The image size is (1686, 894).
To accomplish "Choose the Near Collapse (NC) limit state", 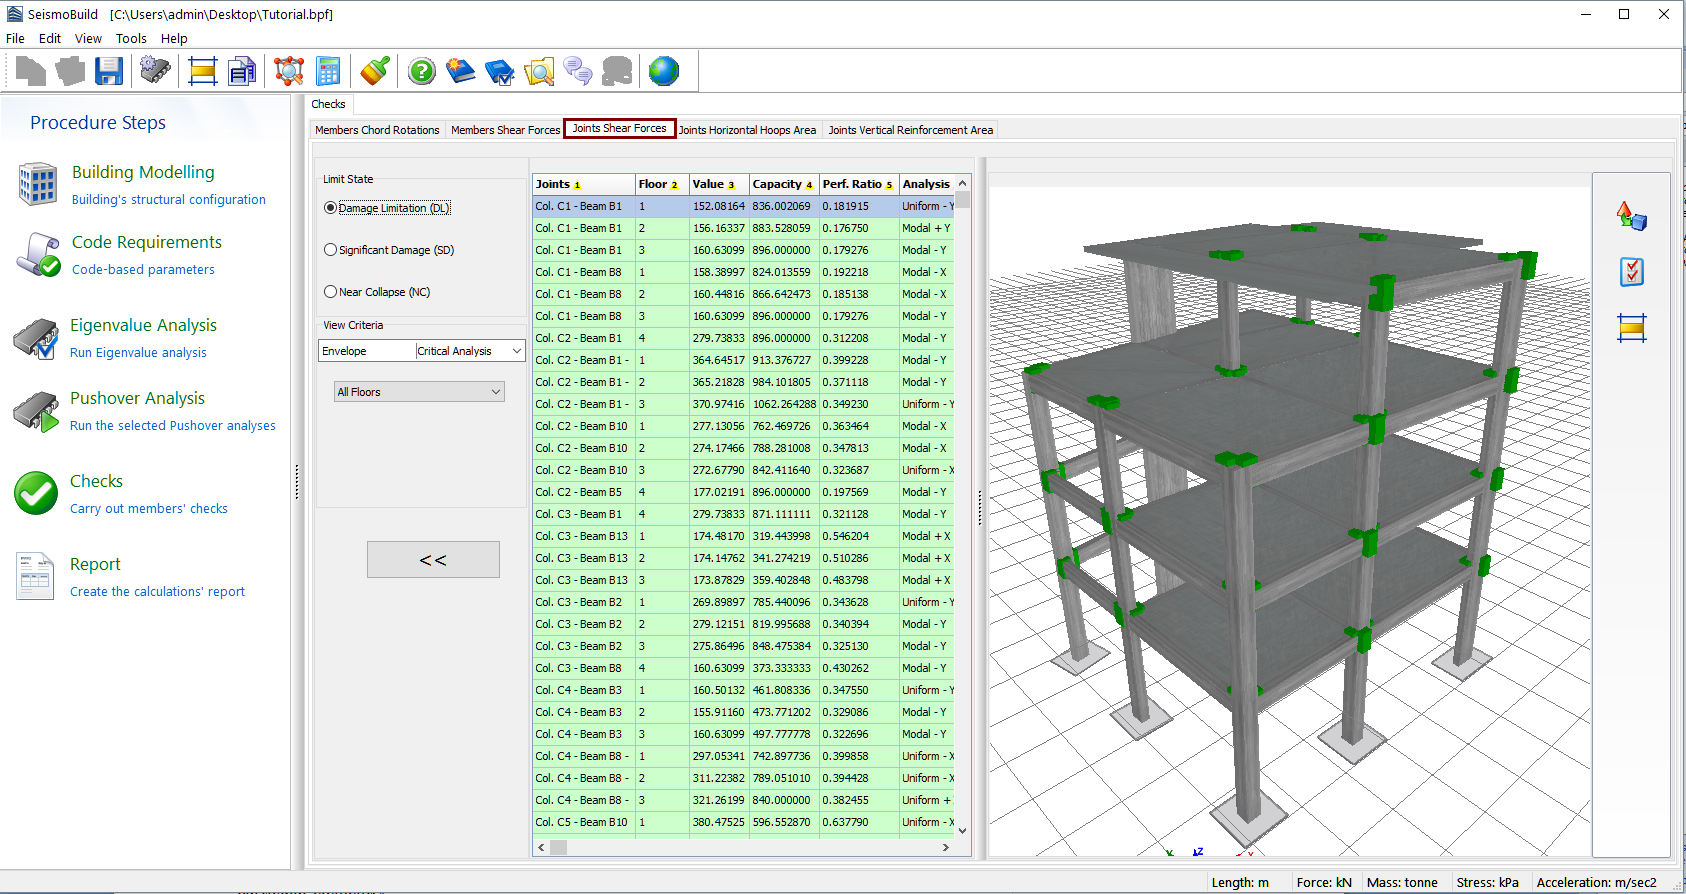I will click(331, 292).
